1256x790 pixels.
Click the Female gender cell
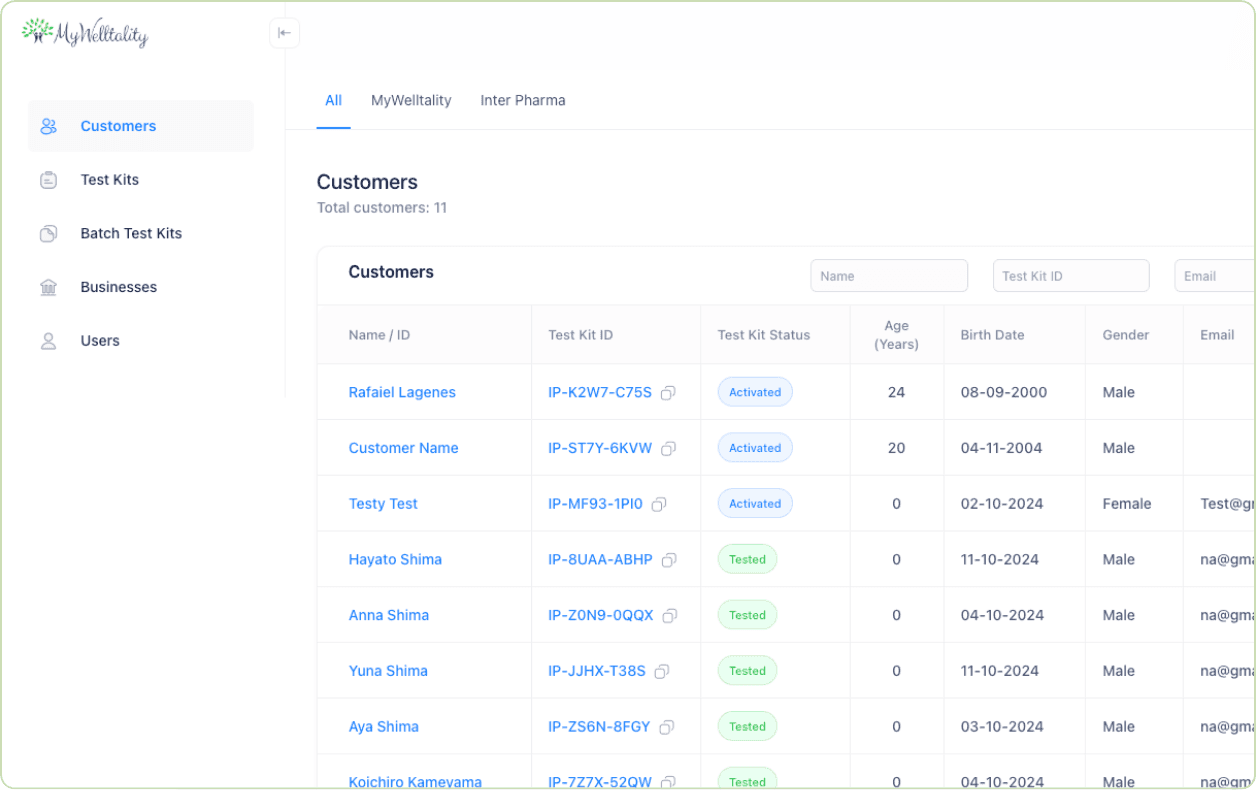click(x=1127, y=504)
